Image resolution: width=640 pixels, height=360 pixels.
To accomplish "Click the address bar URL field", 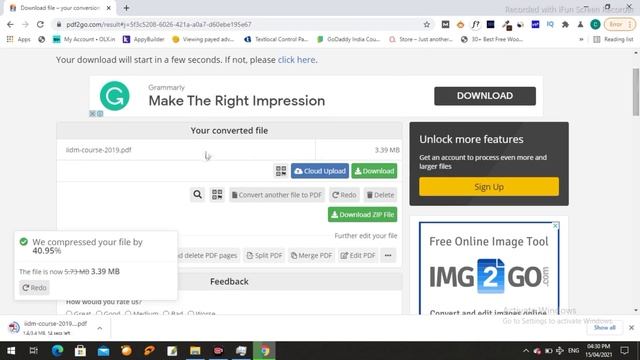I will [241, 24].
